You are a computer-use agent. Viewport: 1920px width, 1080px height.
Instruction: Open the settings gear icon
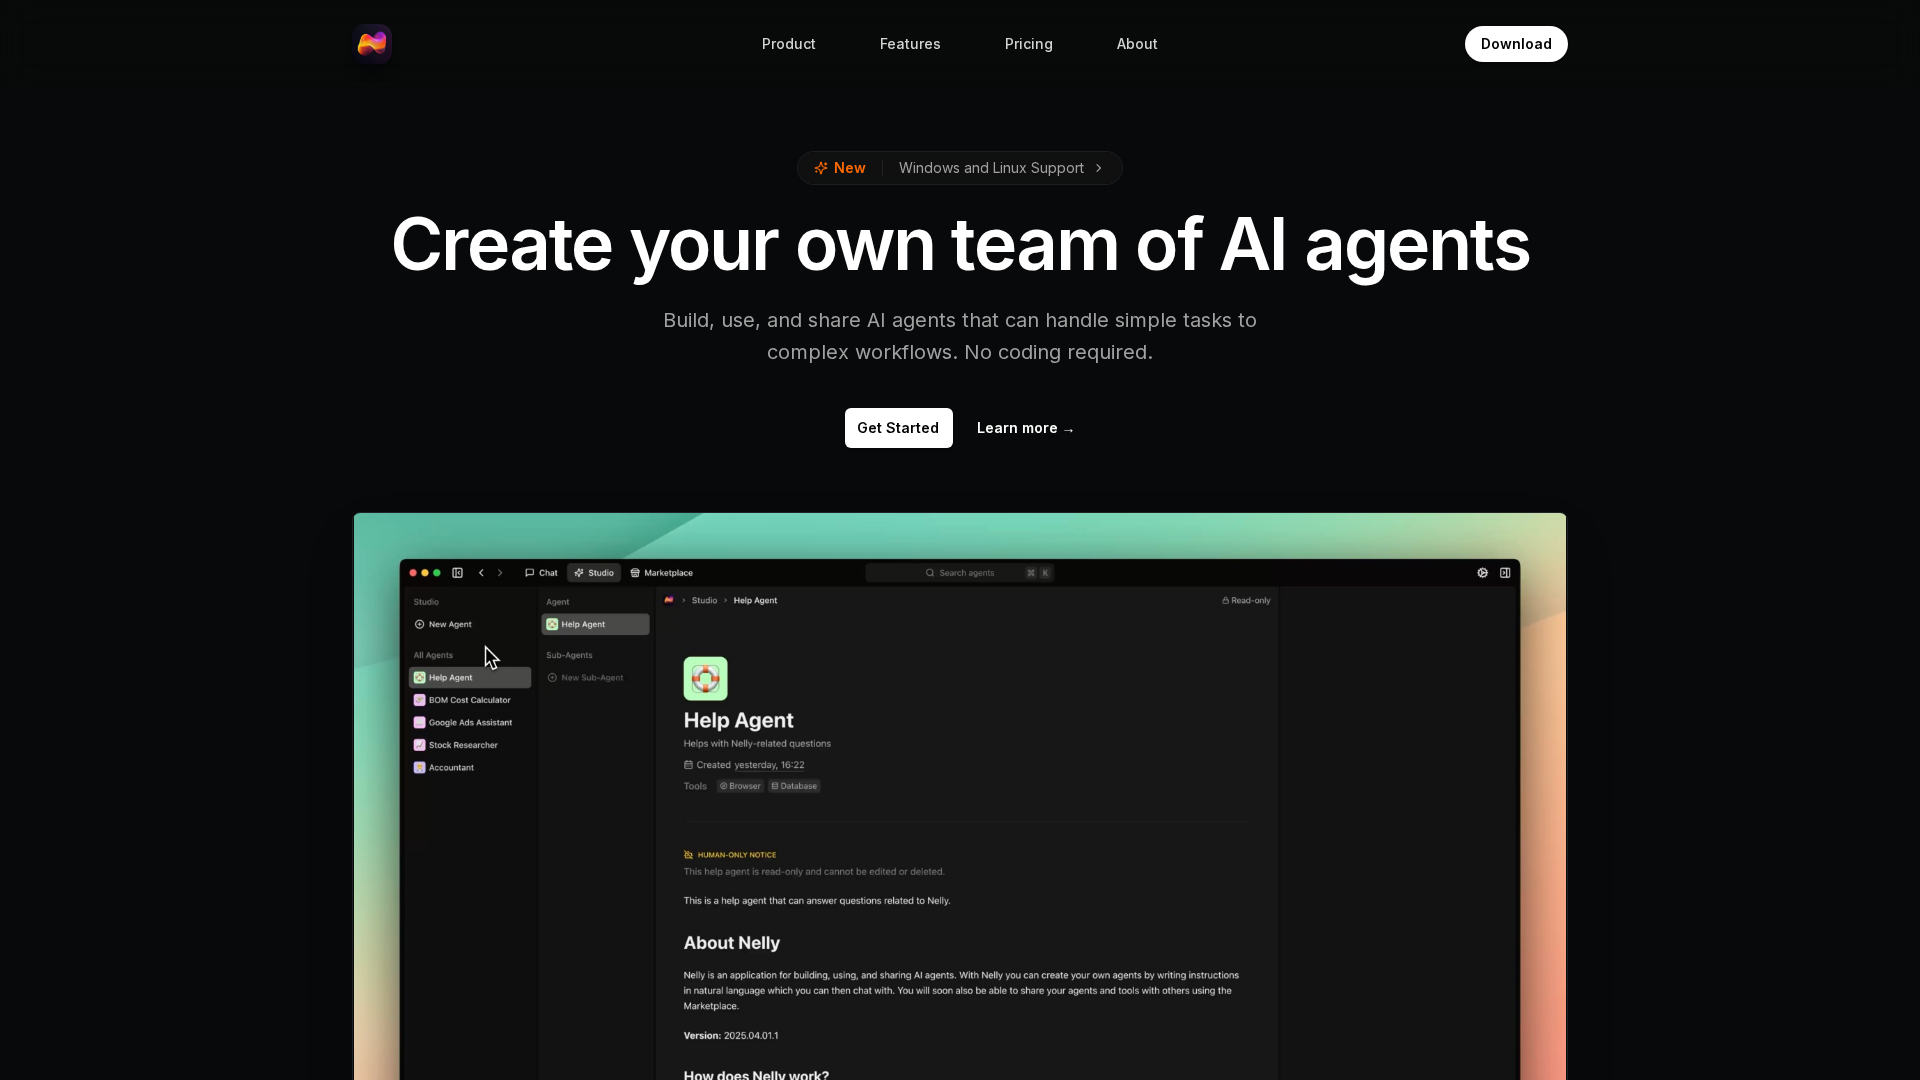pyautogui.click(x=1483, y=573)
